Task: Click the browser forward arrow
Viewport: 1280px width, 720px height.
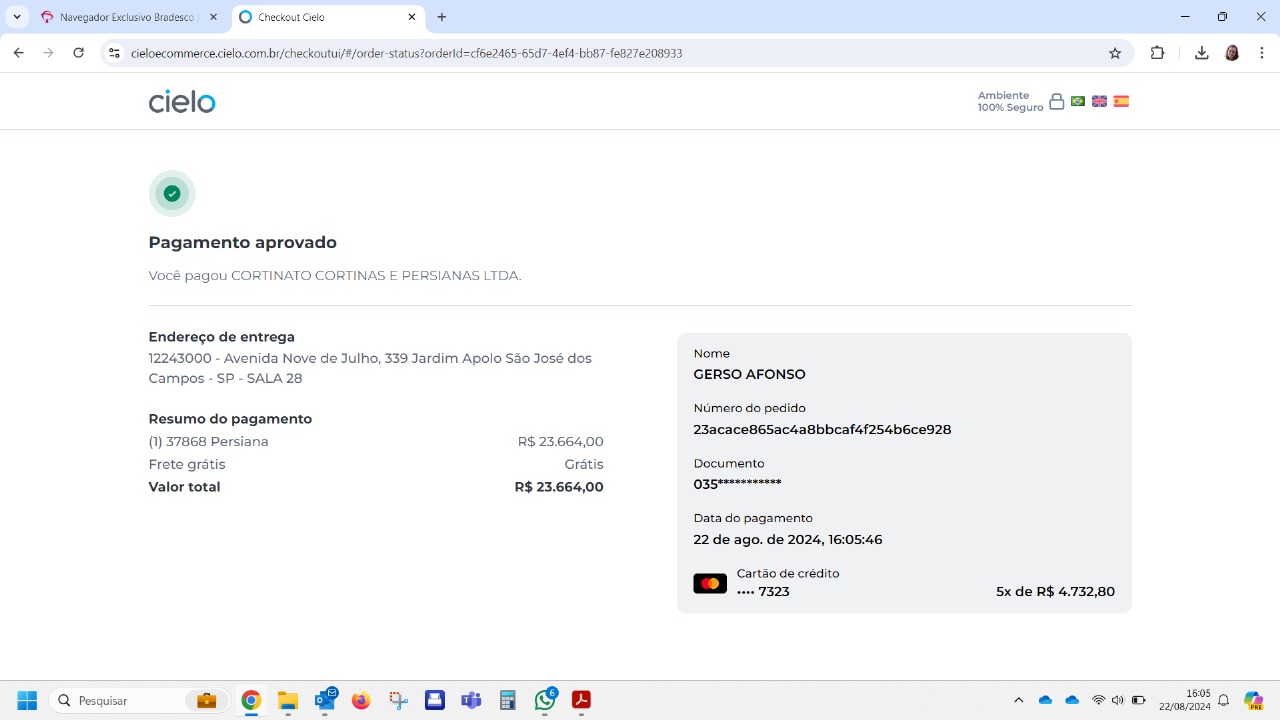Action: (x=48, y=53)
